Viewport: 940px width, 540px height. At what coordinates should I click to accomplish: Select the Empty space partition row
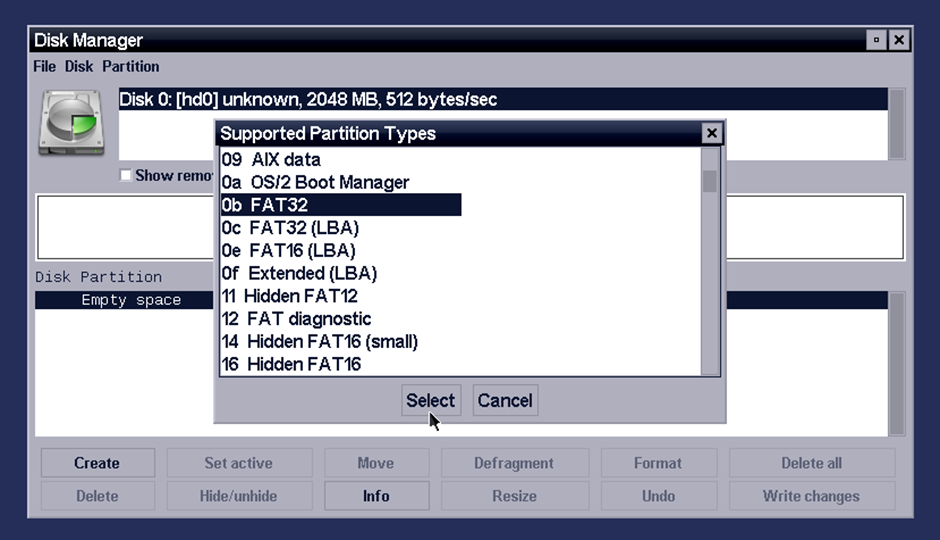coord(461,300)
